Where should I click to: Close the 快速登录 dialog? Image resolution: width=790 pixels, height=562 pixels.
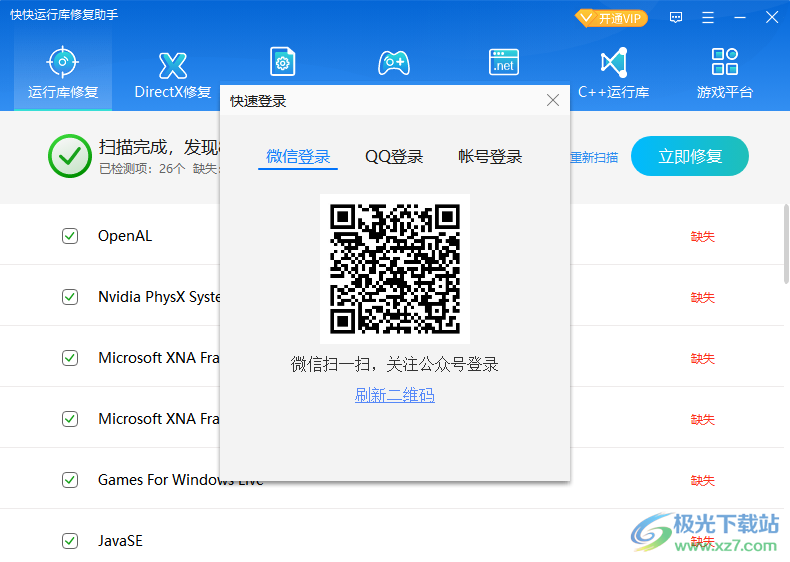pyautogui.click(x=553, y=100)
